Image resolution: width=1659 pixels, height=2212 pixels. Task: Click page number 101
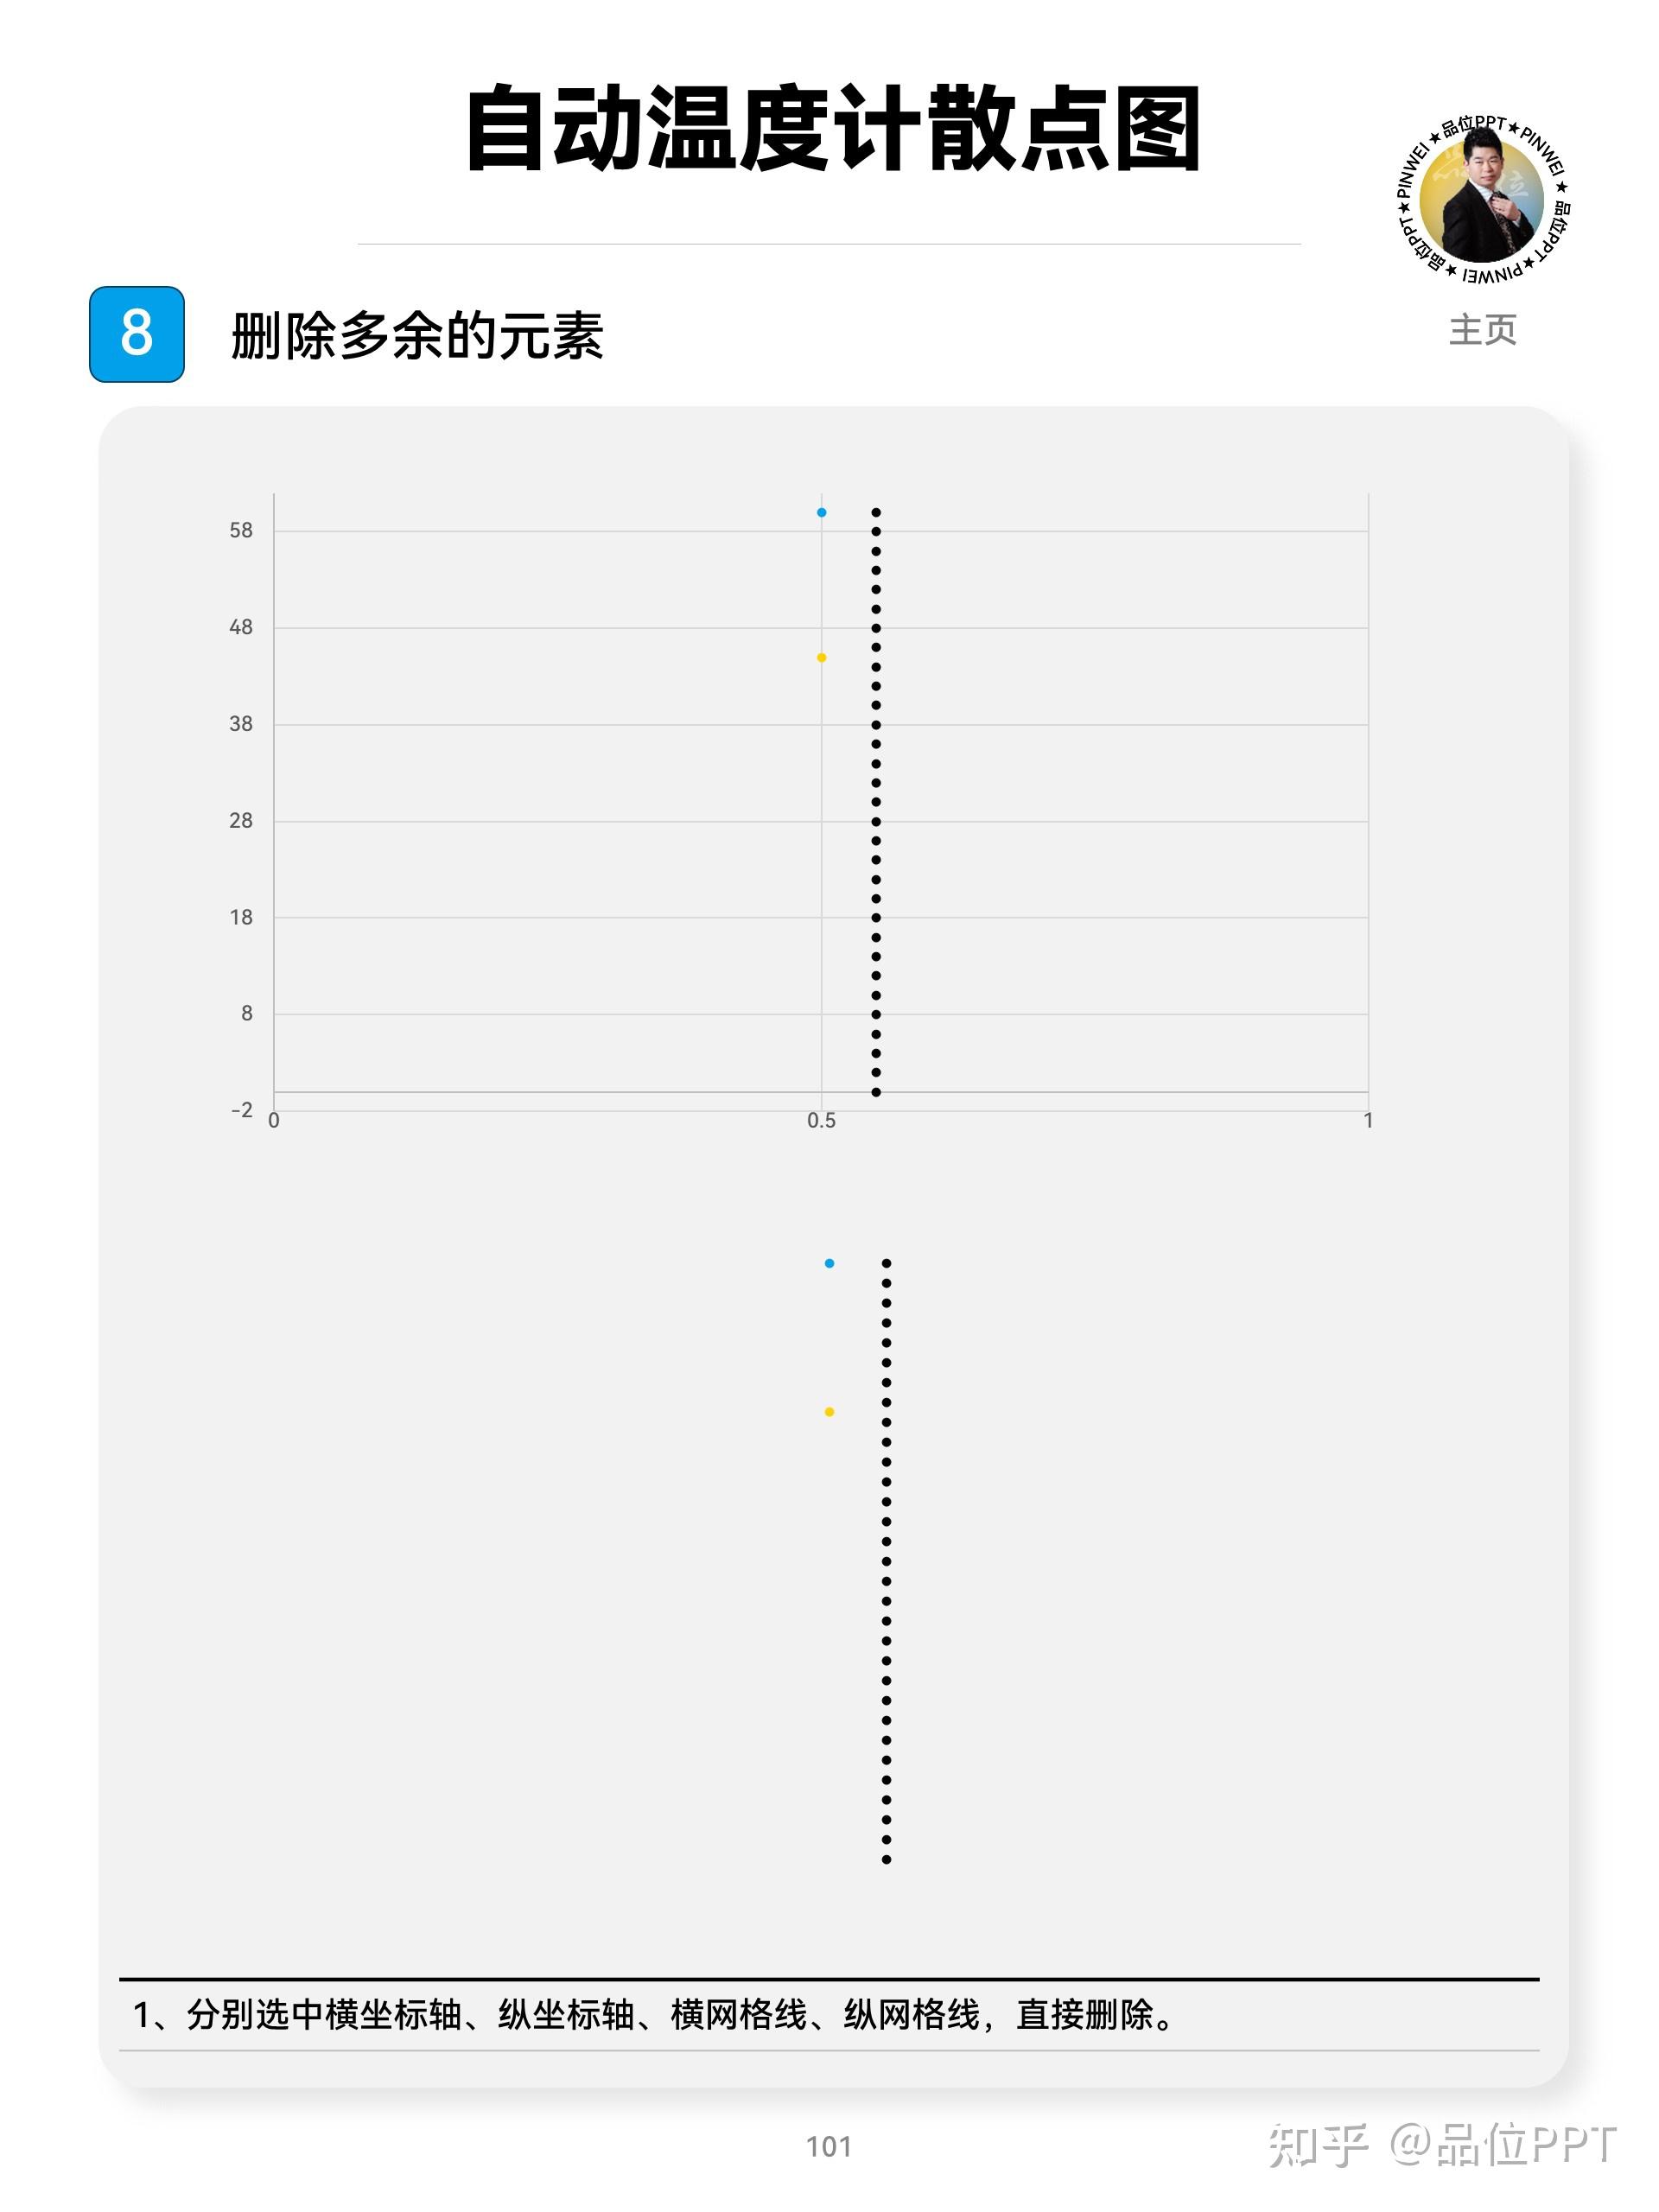(x=829, y=2146)
